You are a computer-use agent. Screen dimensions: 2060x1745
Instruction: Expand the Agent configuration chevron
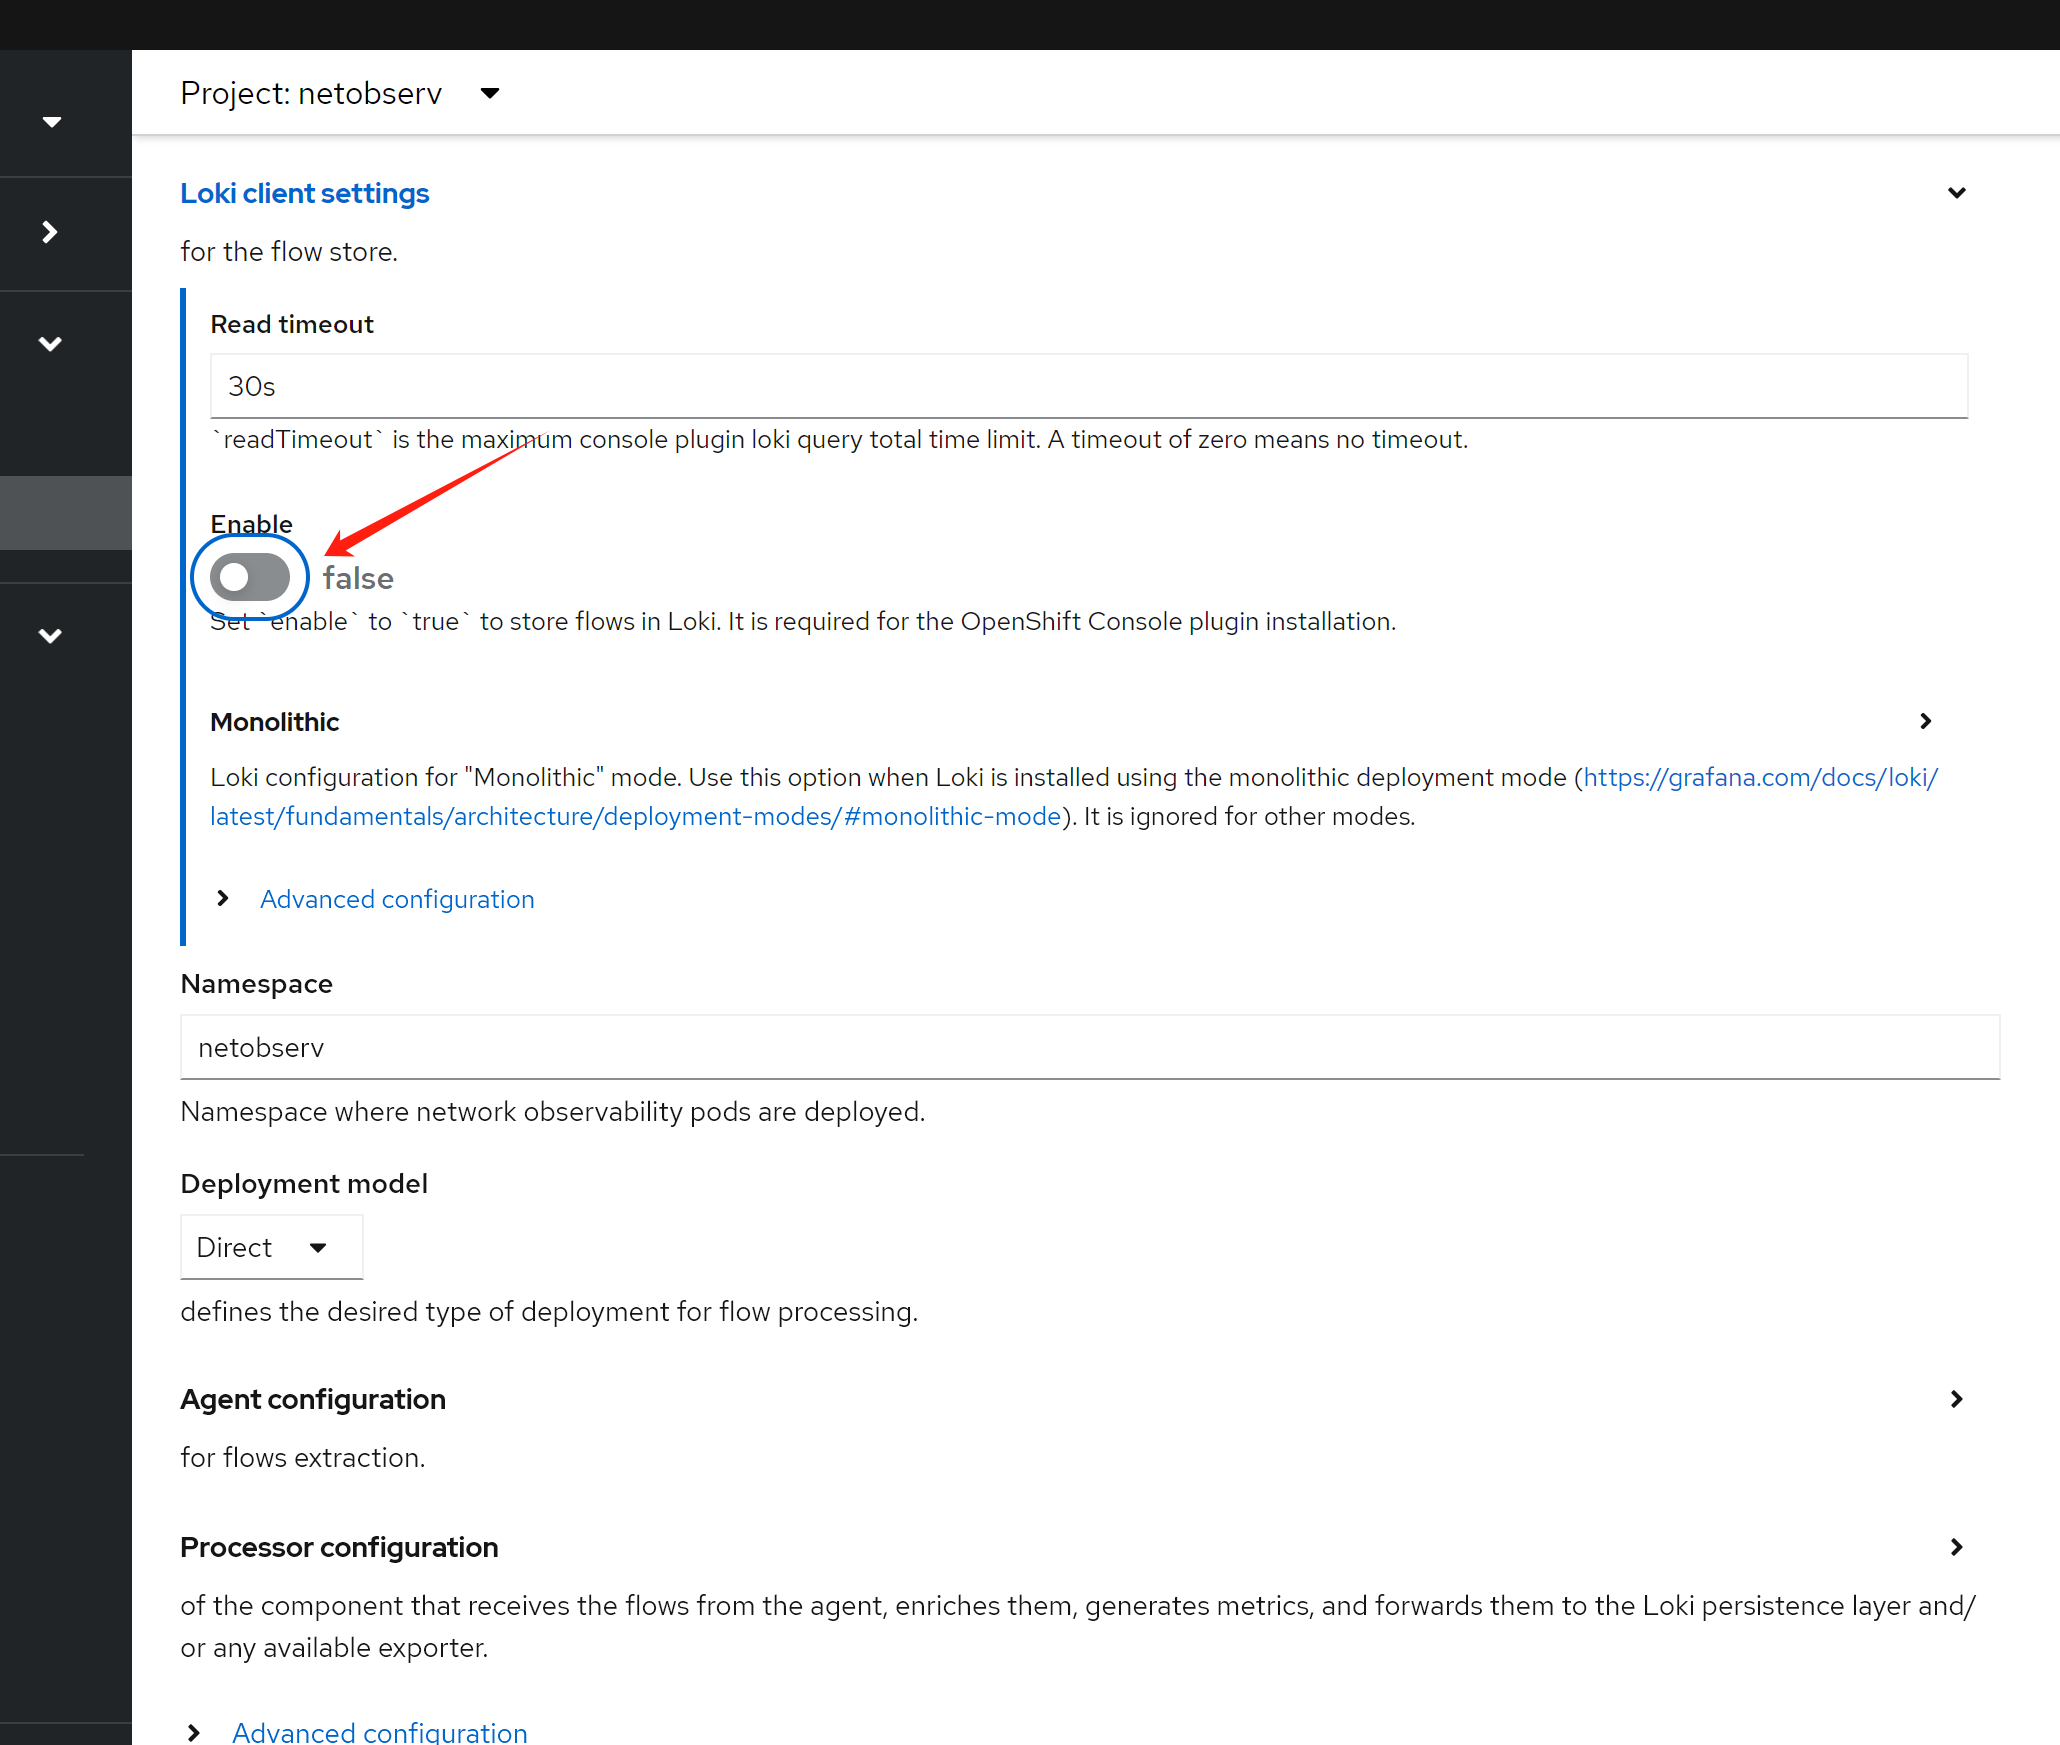pos(1956,1399)
